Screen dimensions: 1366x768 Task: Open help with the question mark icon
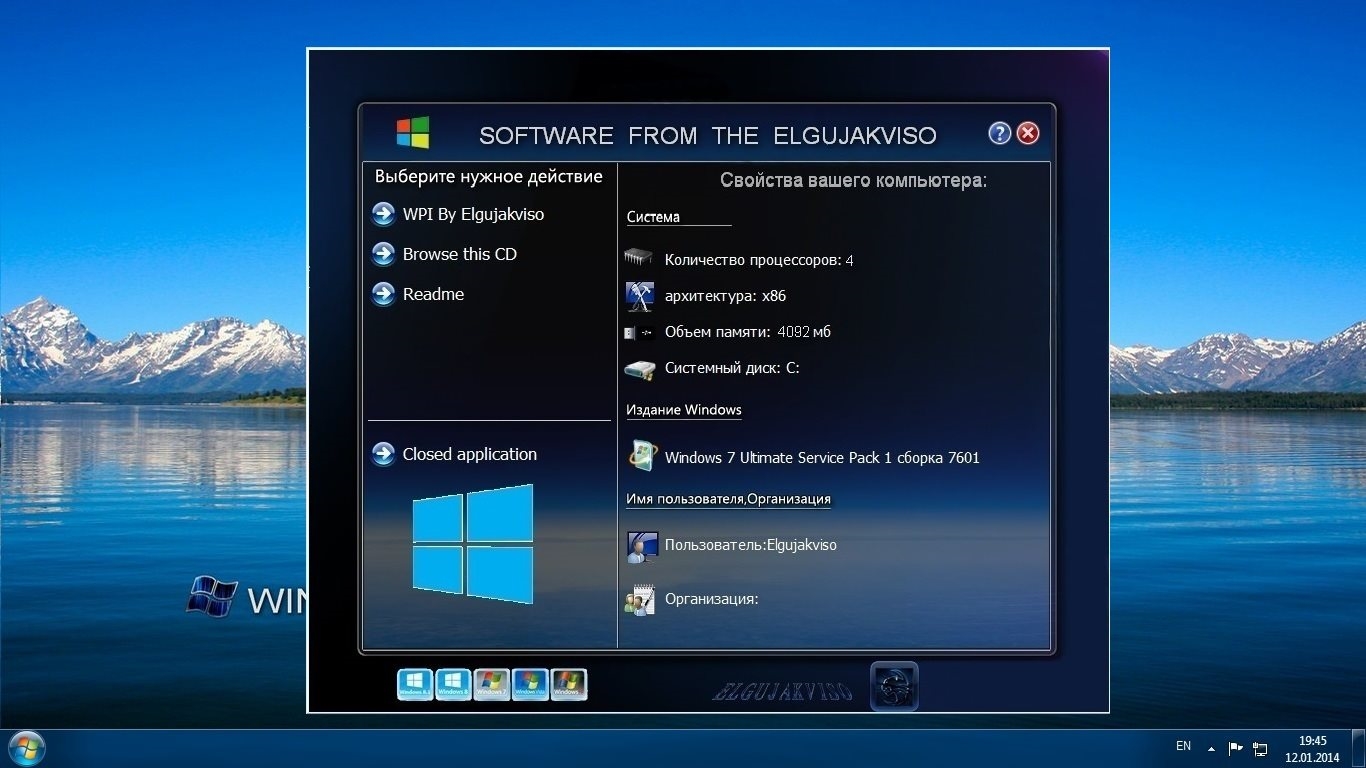[1000, 133]
